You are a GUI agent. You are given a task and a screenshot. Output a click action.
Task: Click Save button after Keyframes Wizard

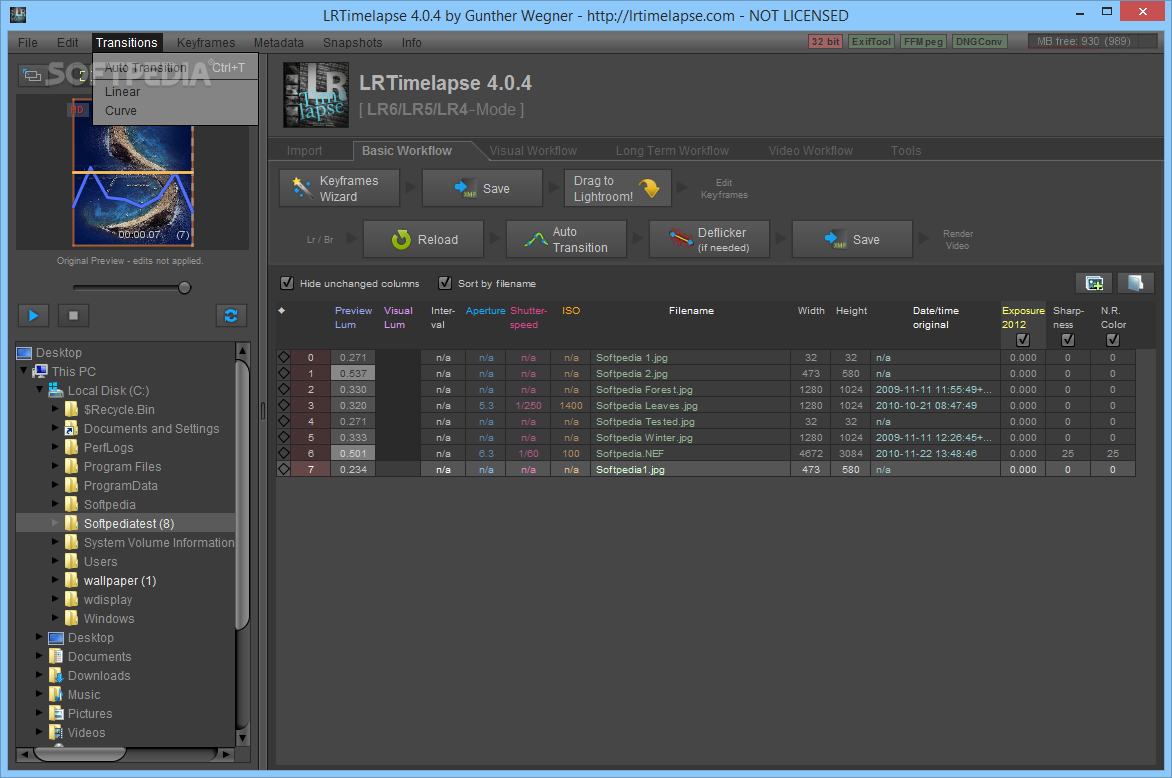482,188
